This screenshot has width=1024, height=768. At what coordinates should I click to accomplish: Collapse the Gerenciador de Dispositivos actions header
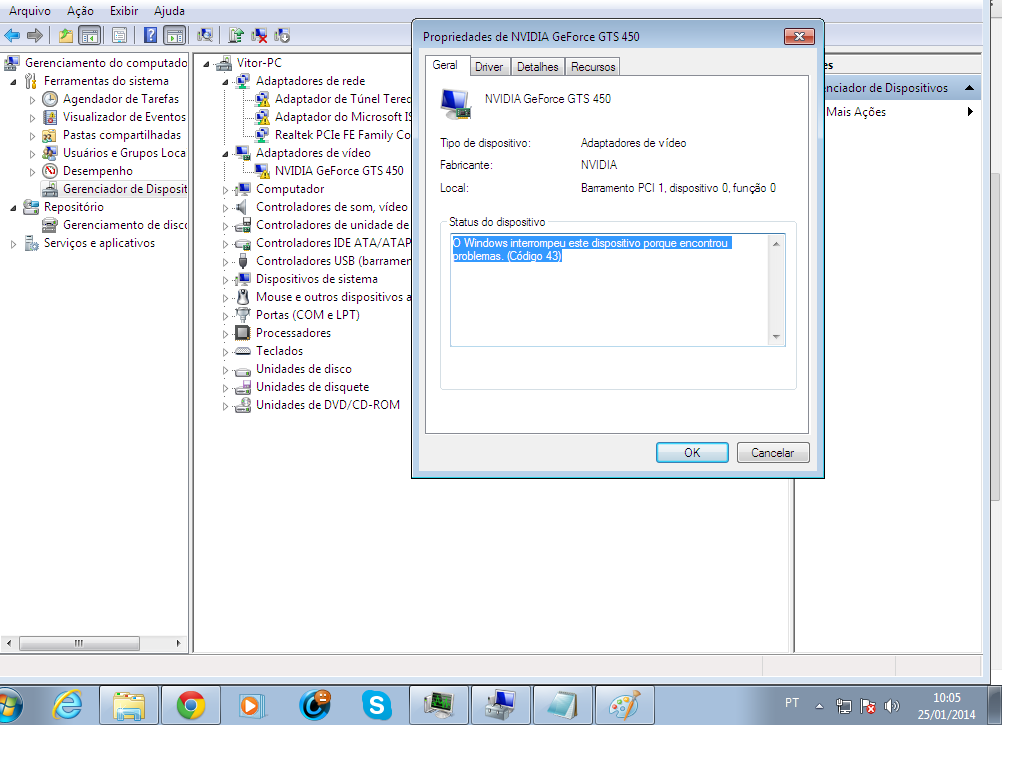coord(970,88)
